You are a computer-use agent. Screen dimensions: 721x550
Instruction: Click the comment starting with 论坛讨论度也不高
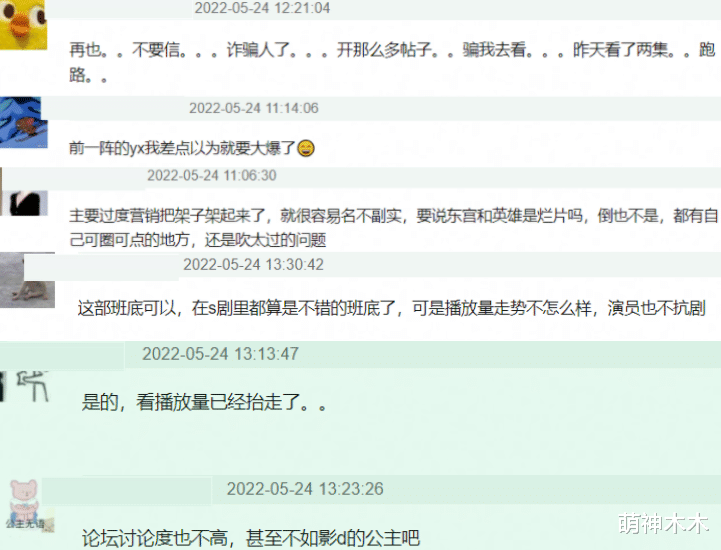point(251,537)
